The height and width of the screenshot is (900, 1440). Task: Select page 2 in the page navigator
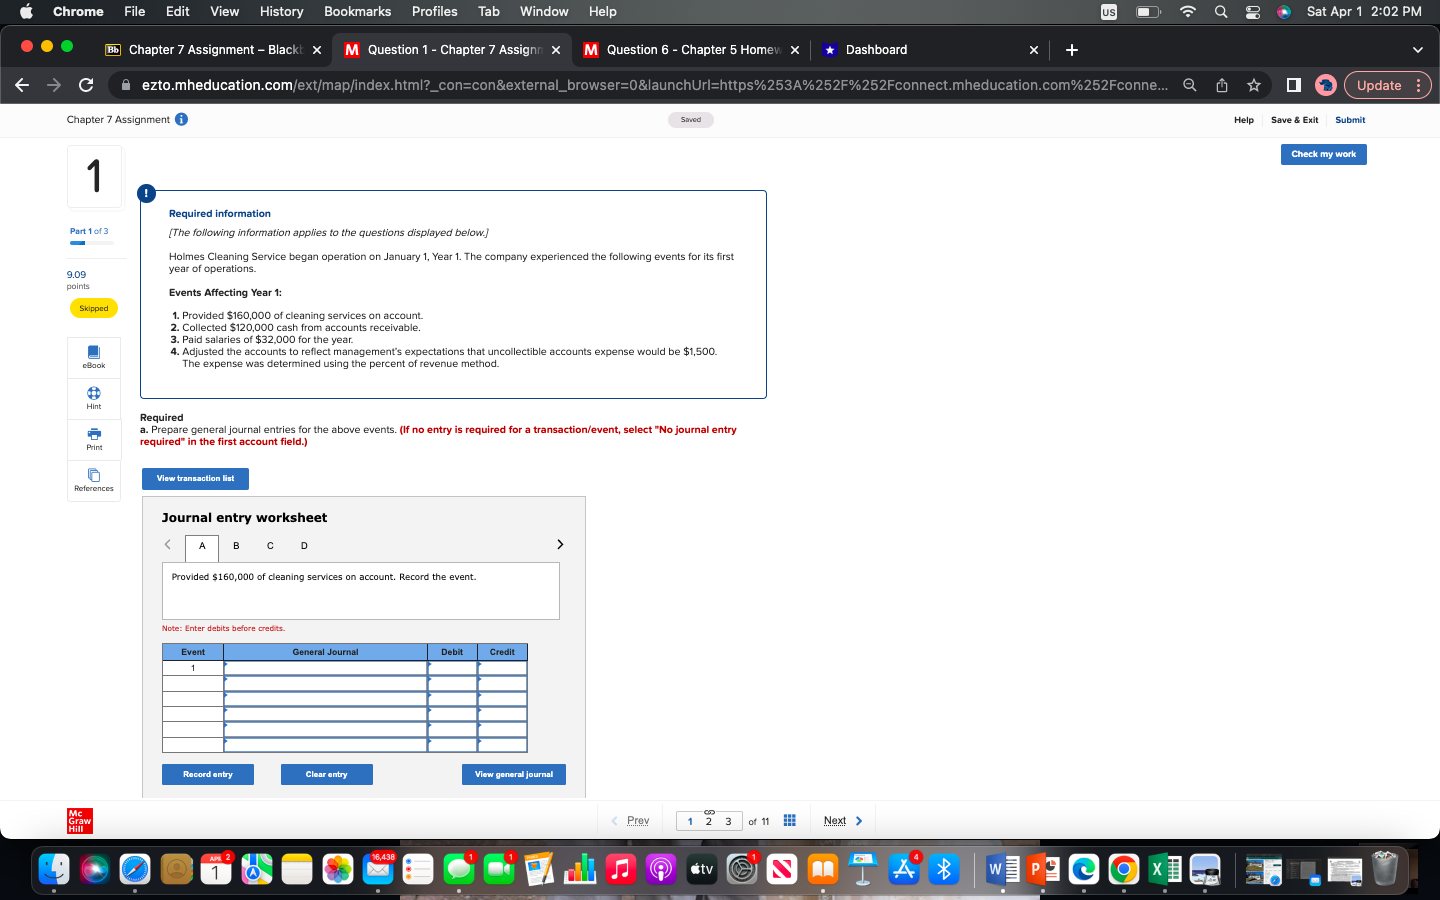(709, 820)
